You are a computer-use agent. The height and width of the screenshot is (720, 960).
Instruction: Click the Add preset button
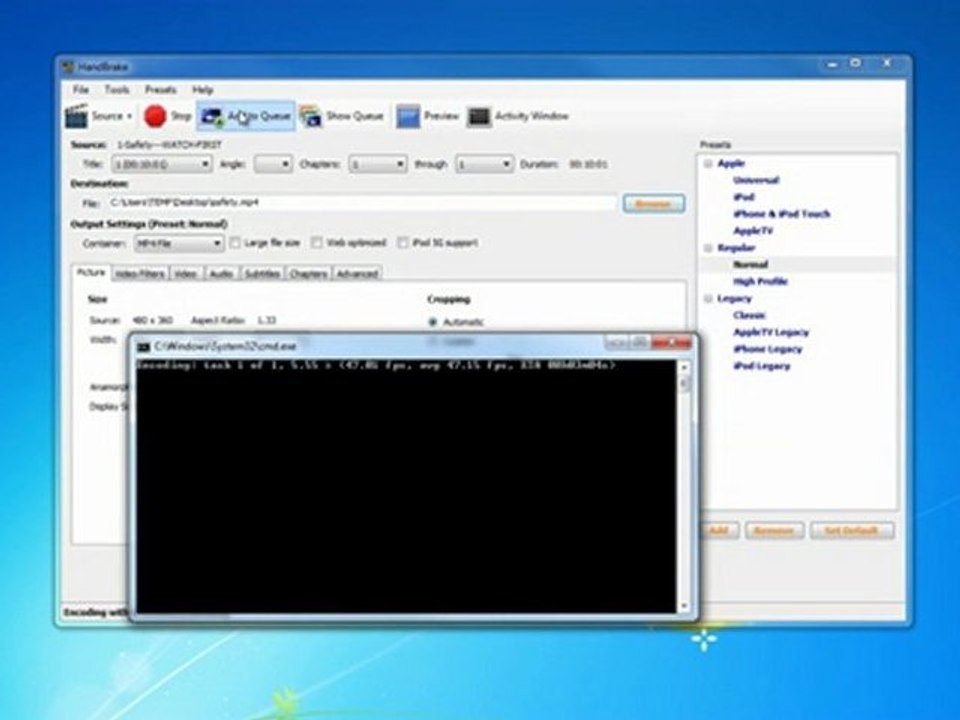[719, 530]
